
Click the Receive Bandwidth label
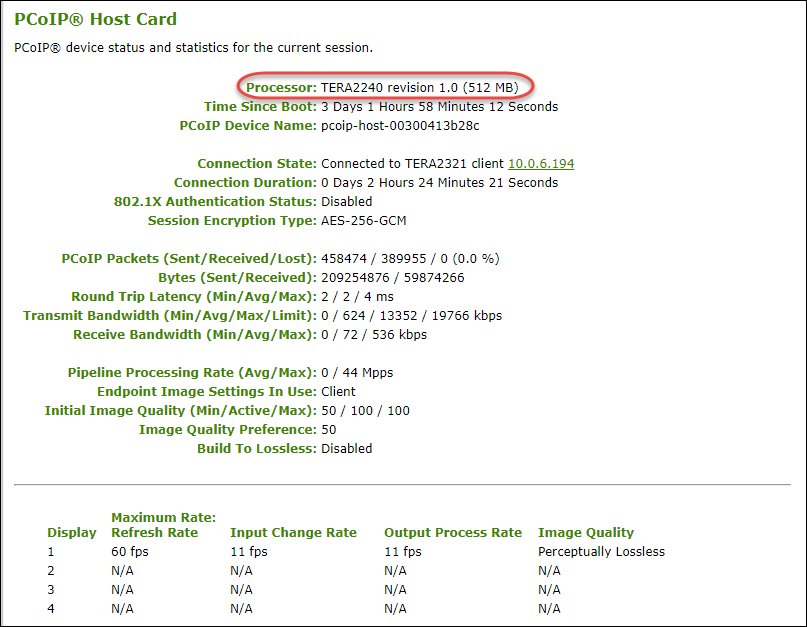point(195,335)
